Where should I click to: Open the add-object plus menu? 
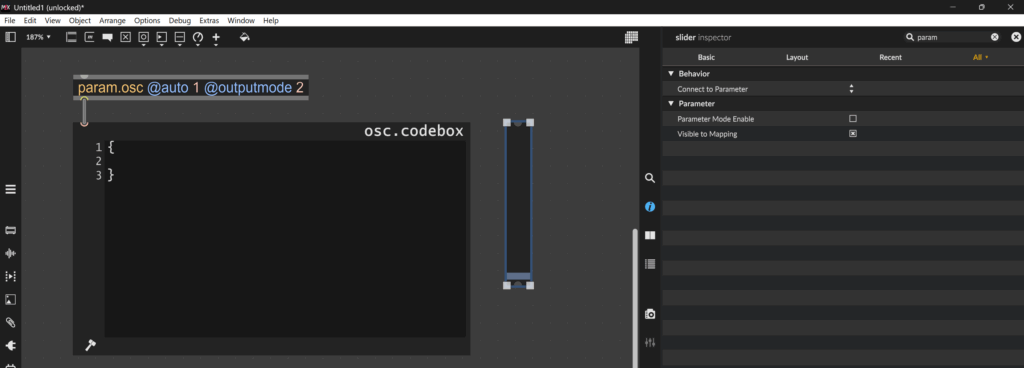pyautogui.click(x=216, y=38)
